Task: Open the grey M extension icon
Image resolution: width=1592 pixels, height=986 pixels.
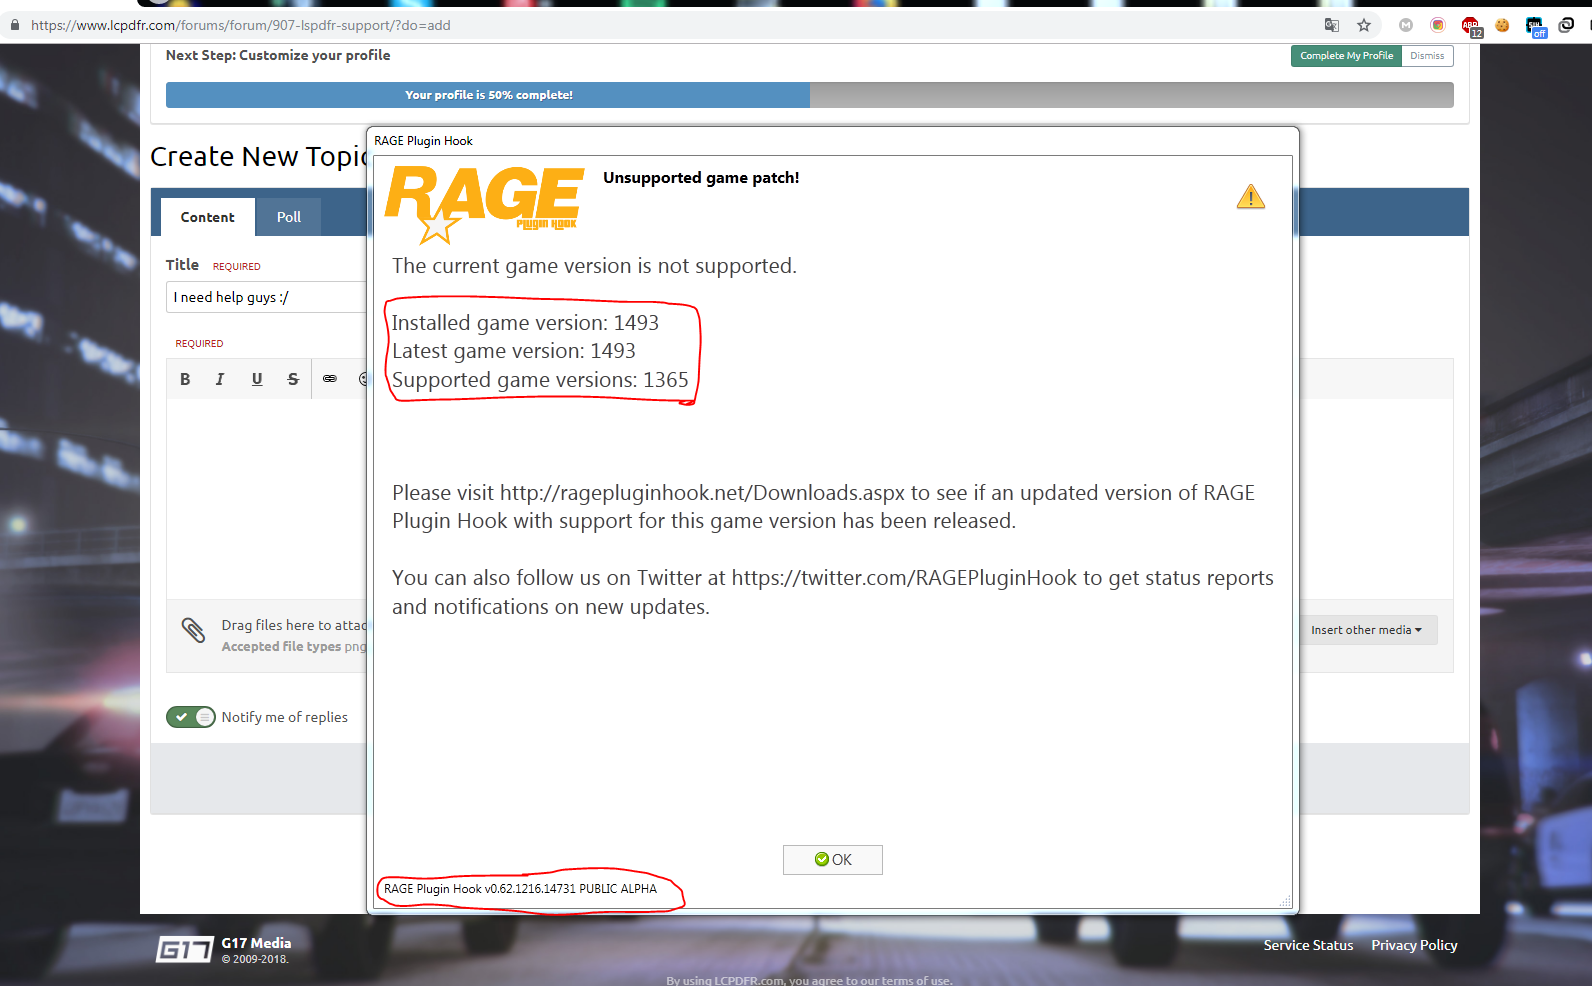Action: pos(1406,25)
